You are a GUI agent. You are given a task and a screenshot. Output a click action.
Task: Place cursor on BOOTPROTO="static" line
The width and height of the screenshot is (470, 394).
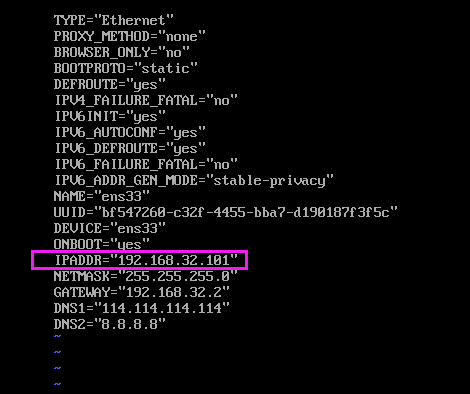pyautogui.click(x=126, y=68)
